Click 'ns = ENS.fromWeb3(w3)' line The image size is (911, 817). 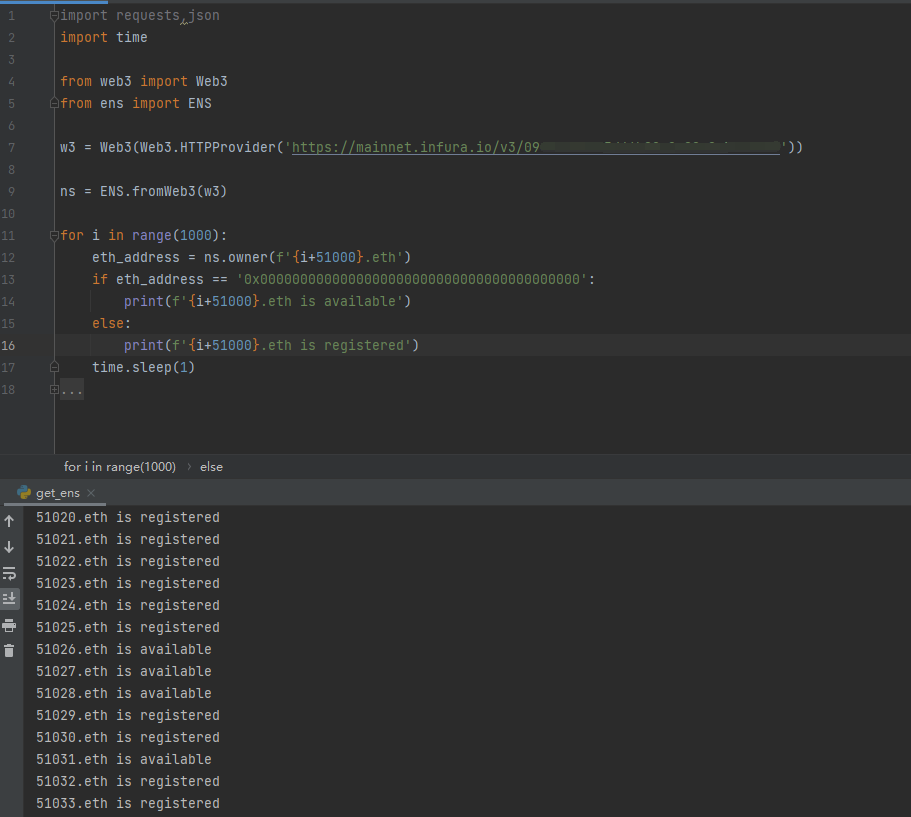pos(144,191)
